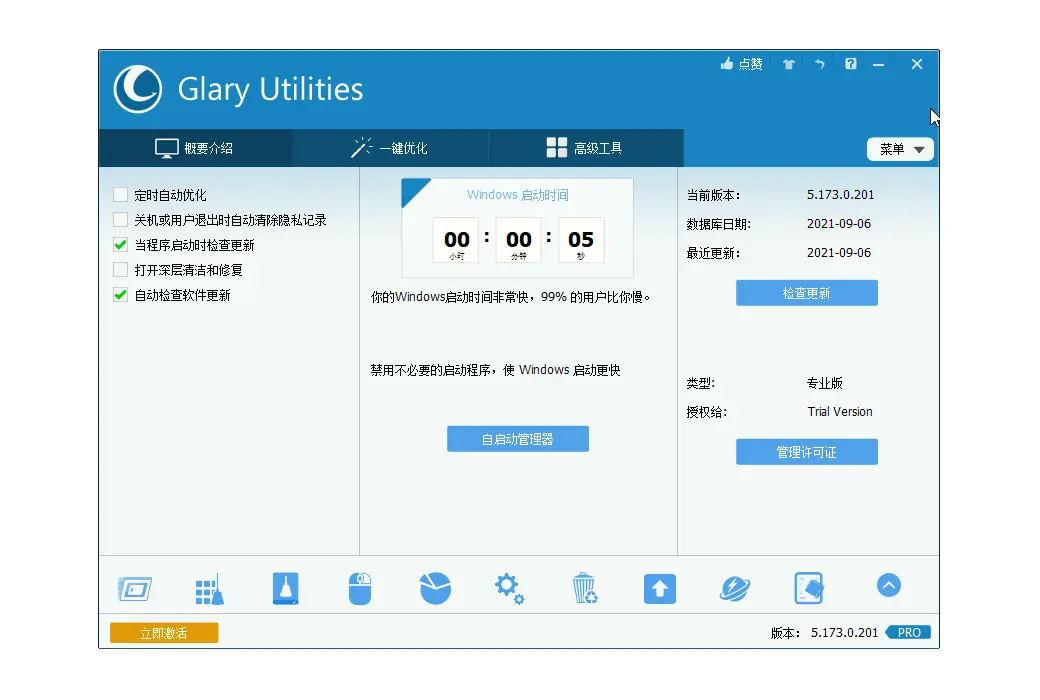Click the 专业版 type value
Image resolution: width=1040 pixels, height=700 pixels.
tap(824, 383)
